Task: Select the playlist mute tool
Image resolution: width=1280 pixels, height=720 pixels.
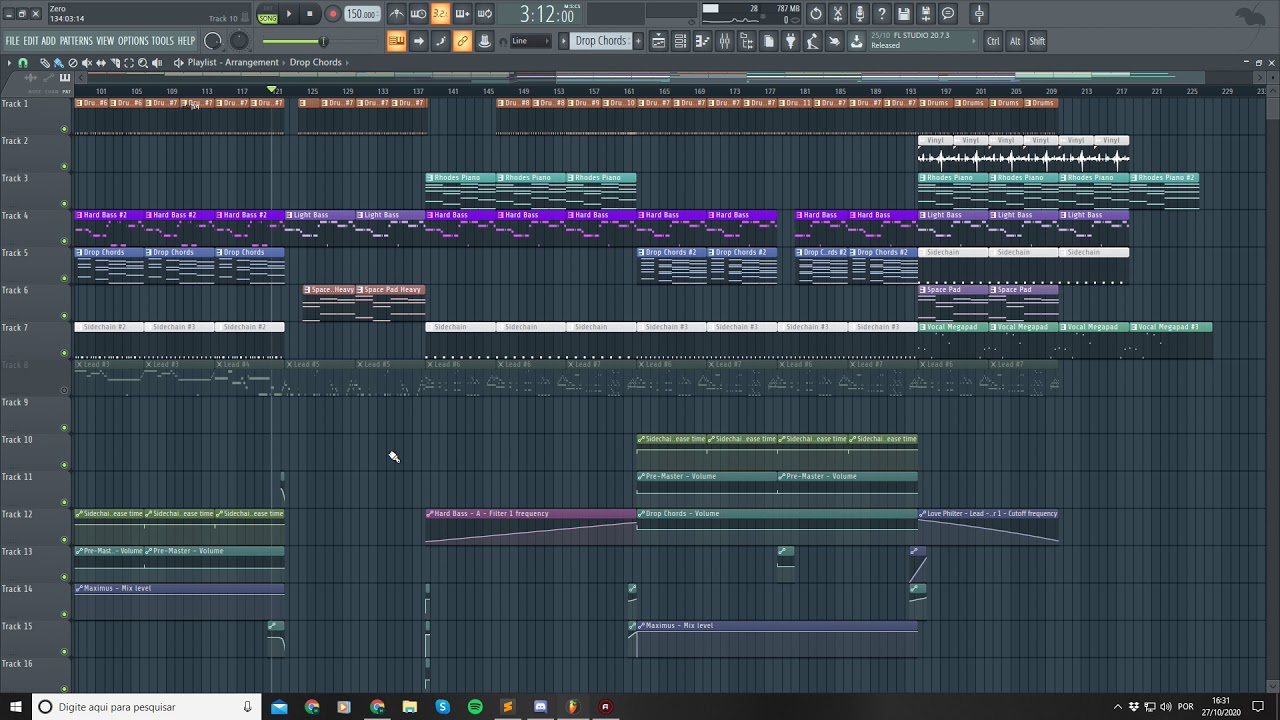Action: (x=87, y=63)
